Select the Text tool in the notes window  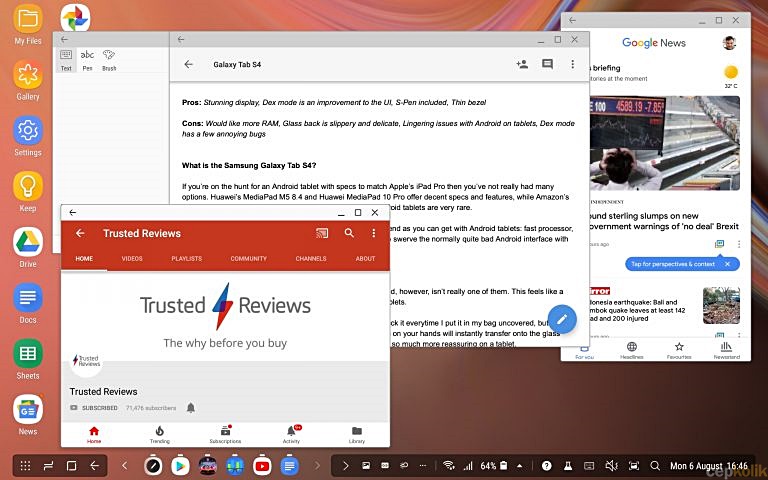pyautogui.click(x=66, y=60)
